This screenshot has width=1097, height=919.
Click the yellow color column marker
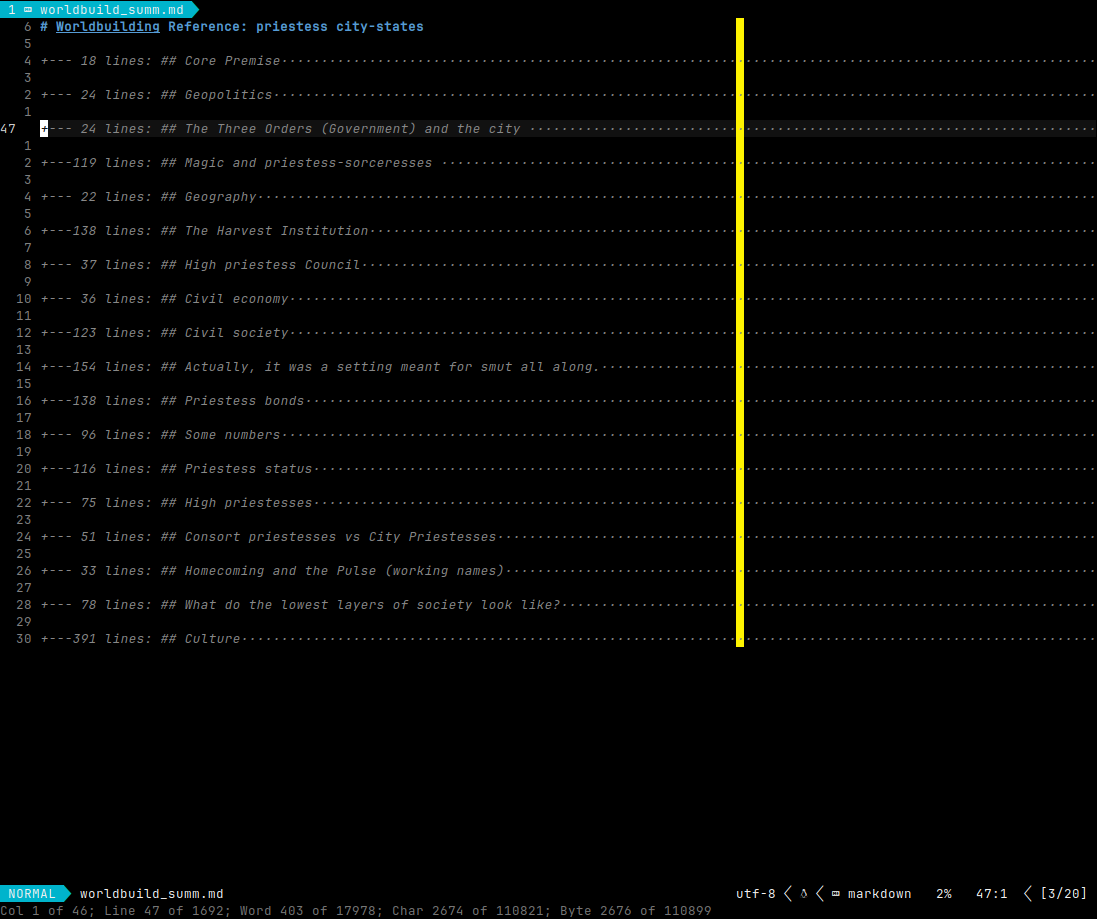click(x=740, y=332)
